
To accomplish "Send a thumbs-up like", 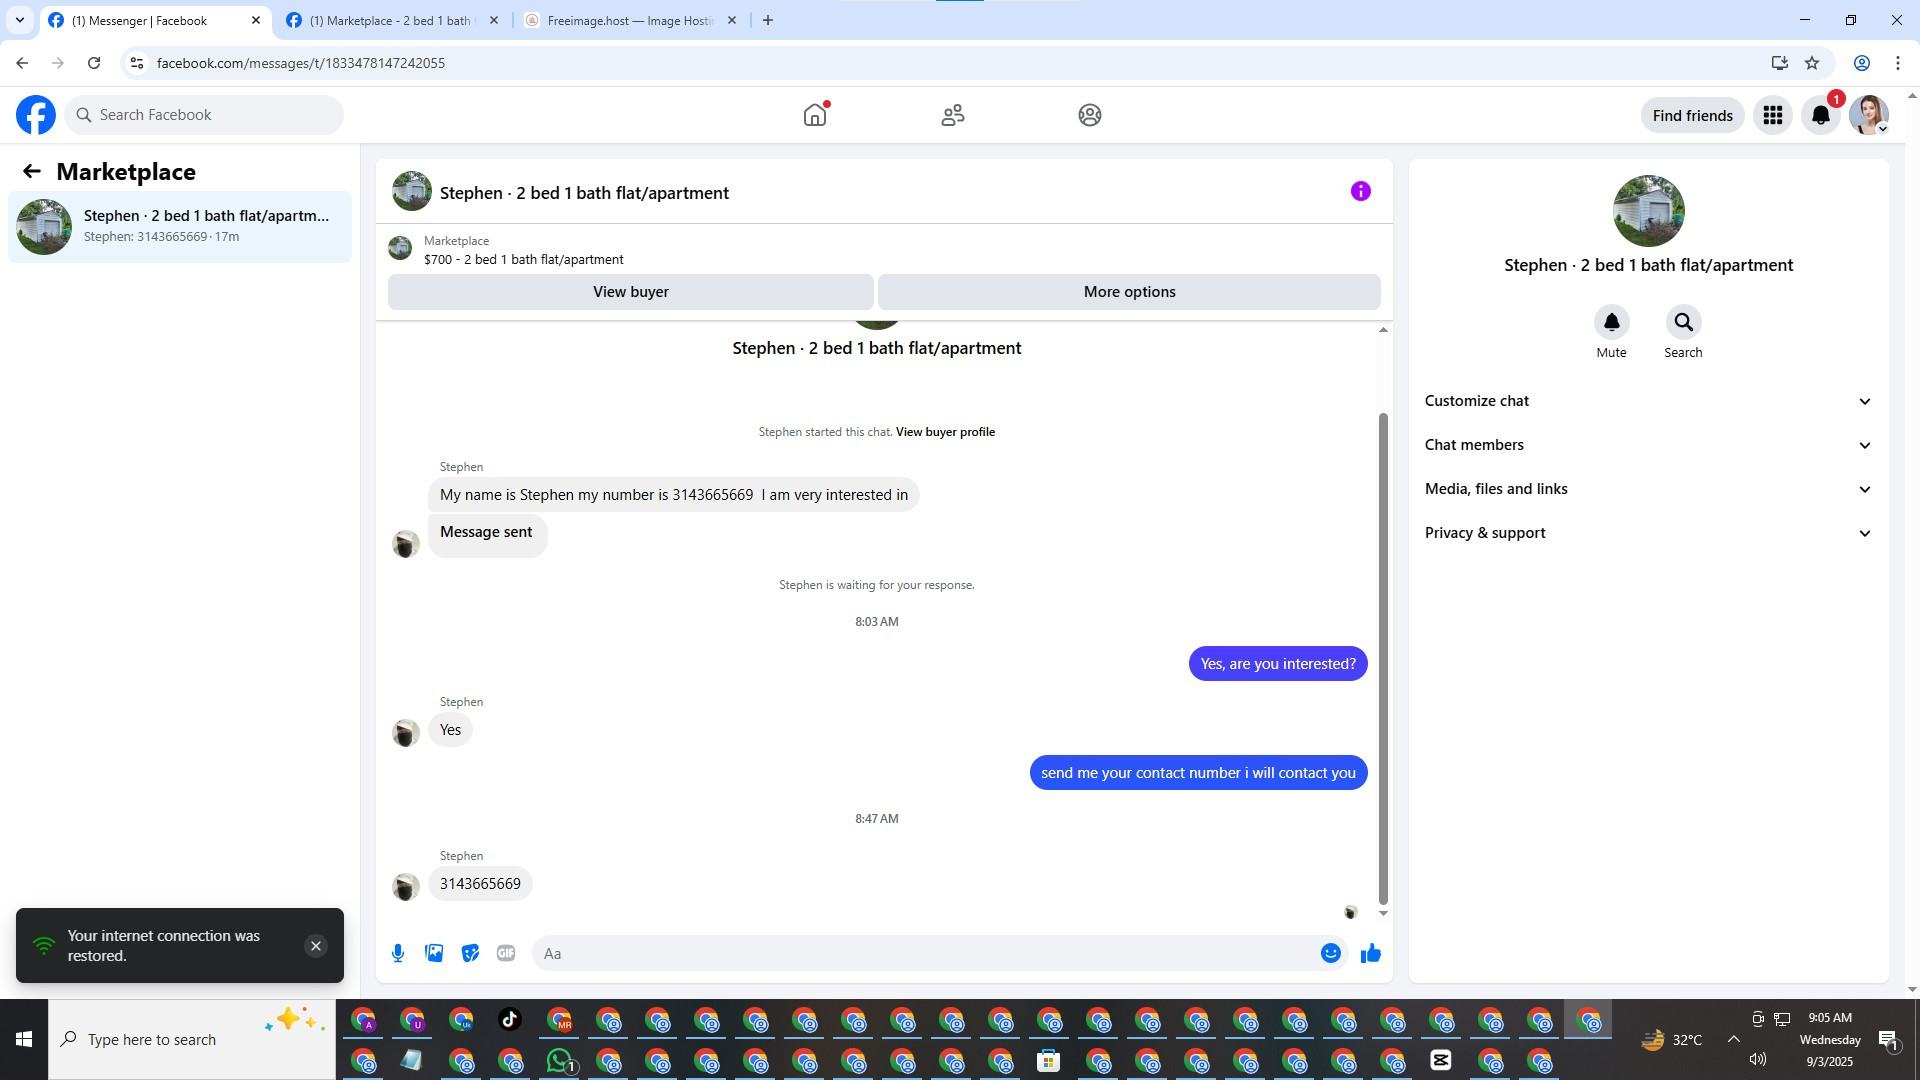I will [x=1371, y=953].
